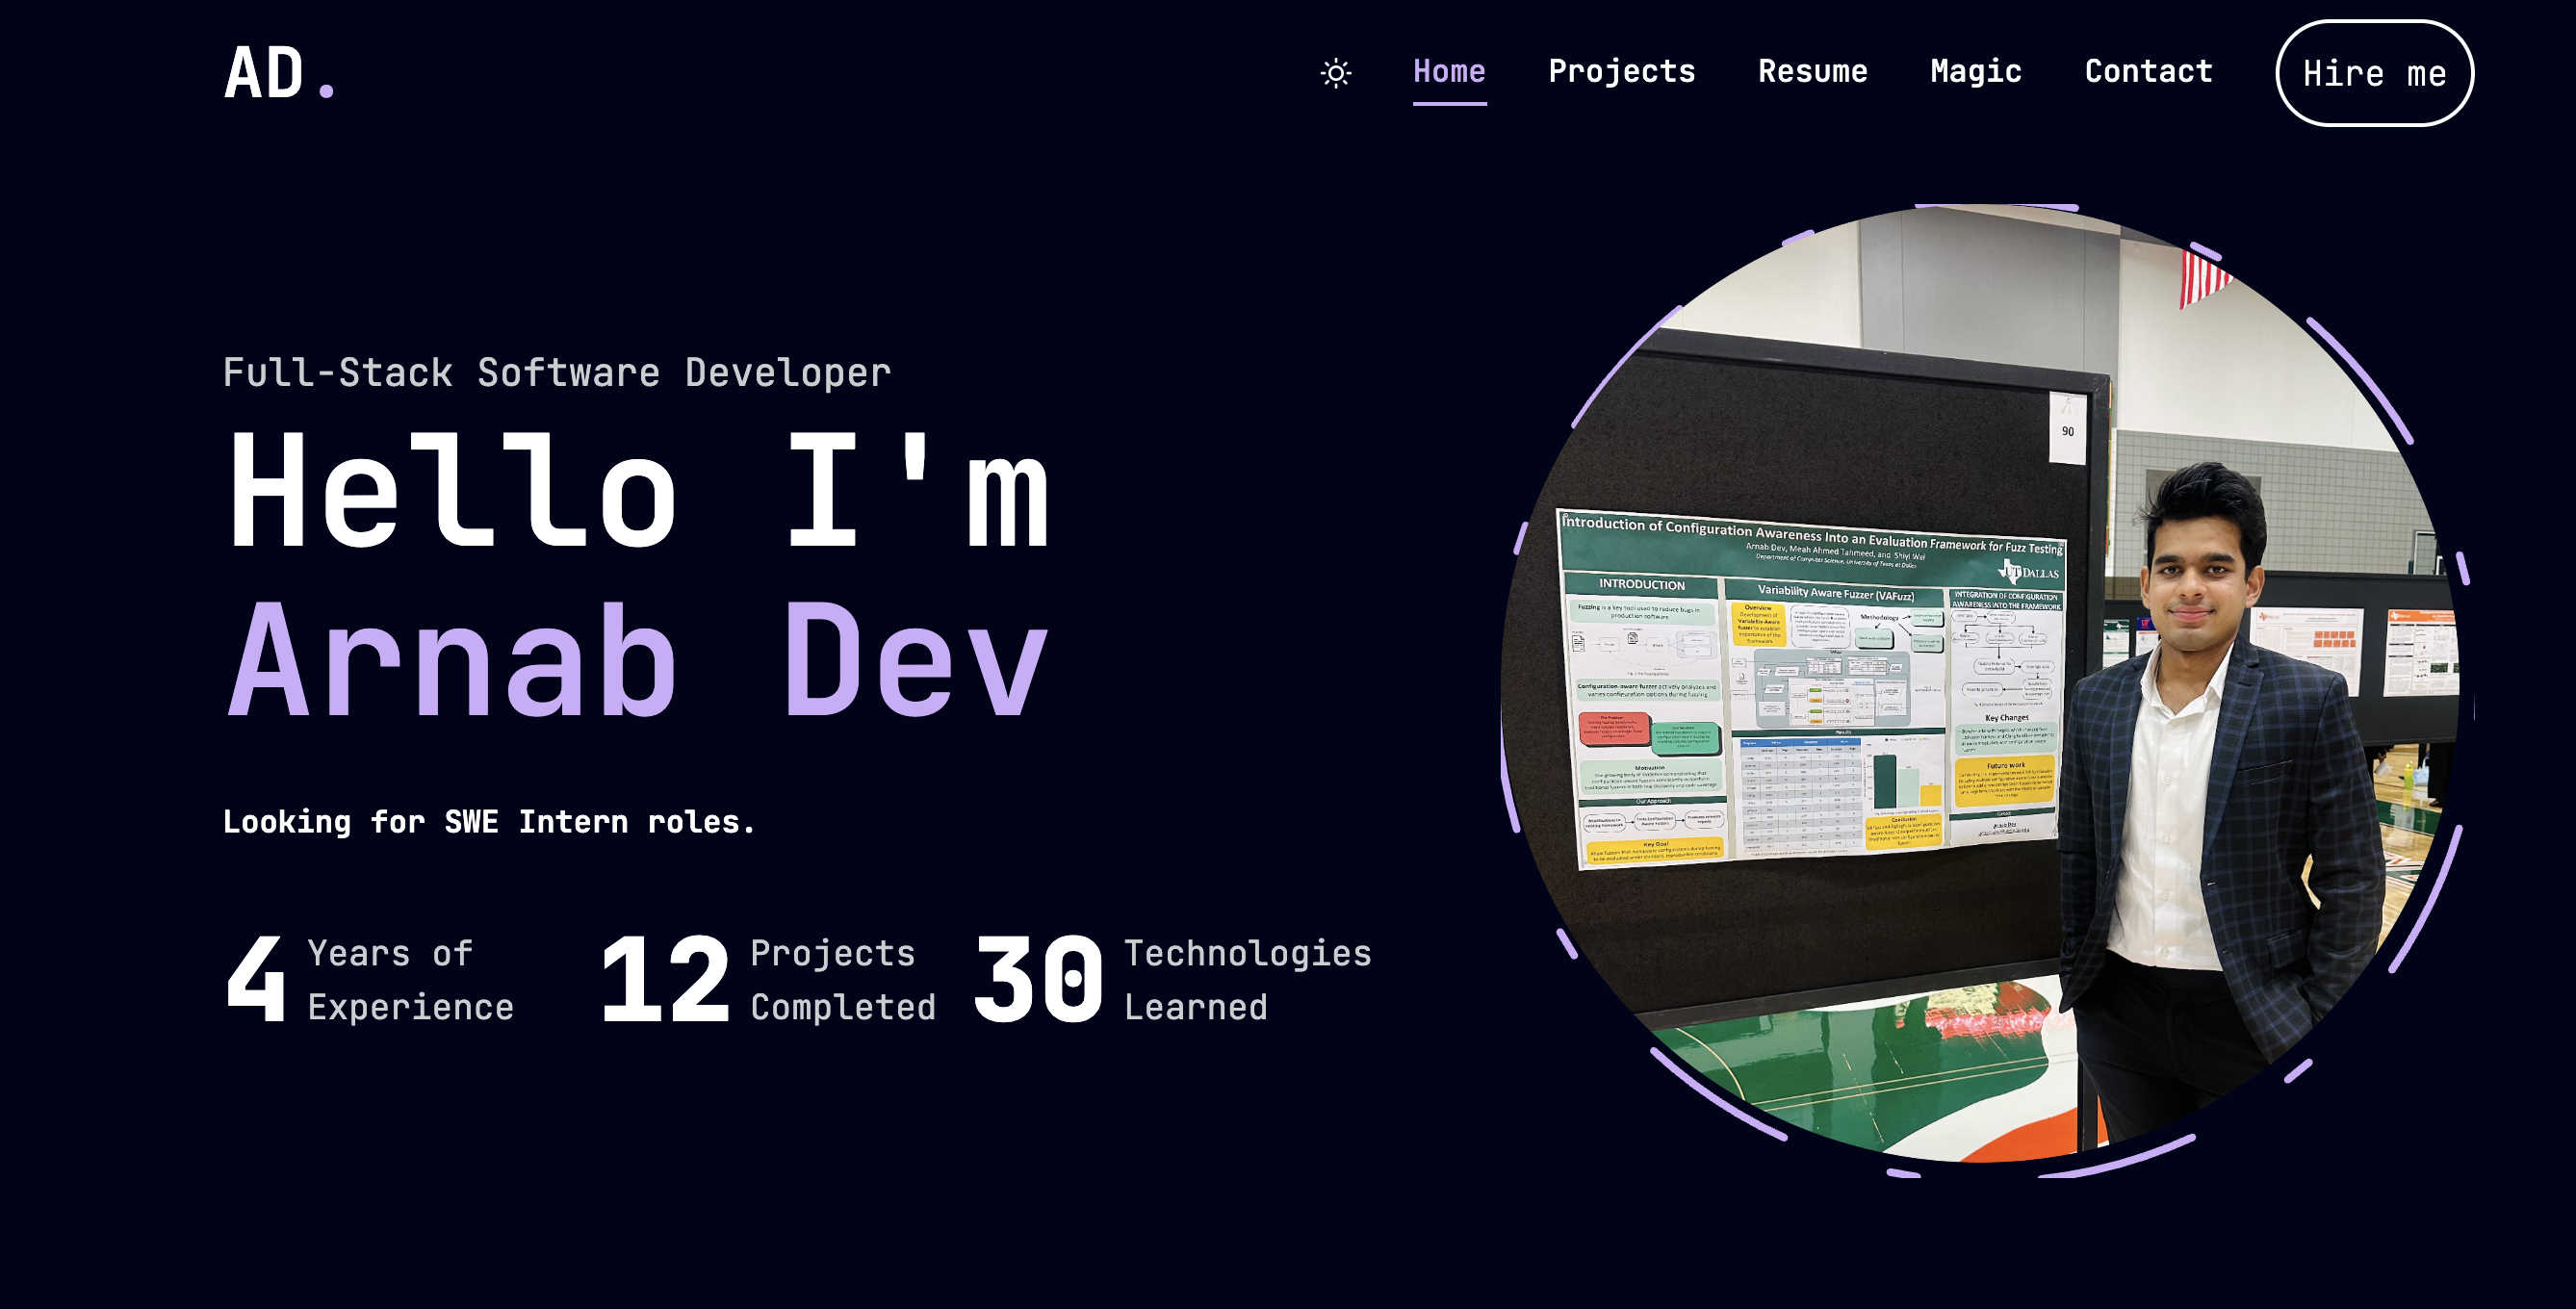The width and height of the screenshot is (2576, 1309).
Task: Select the Home tab
Action: click(1449, 71)
